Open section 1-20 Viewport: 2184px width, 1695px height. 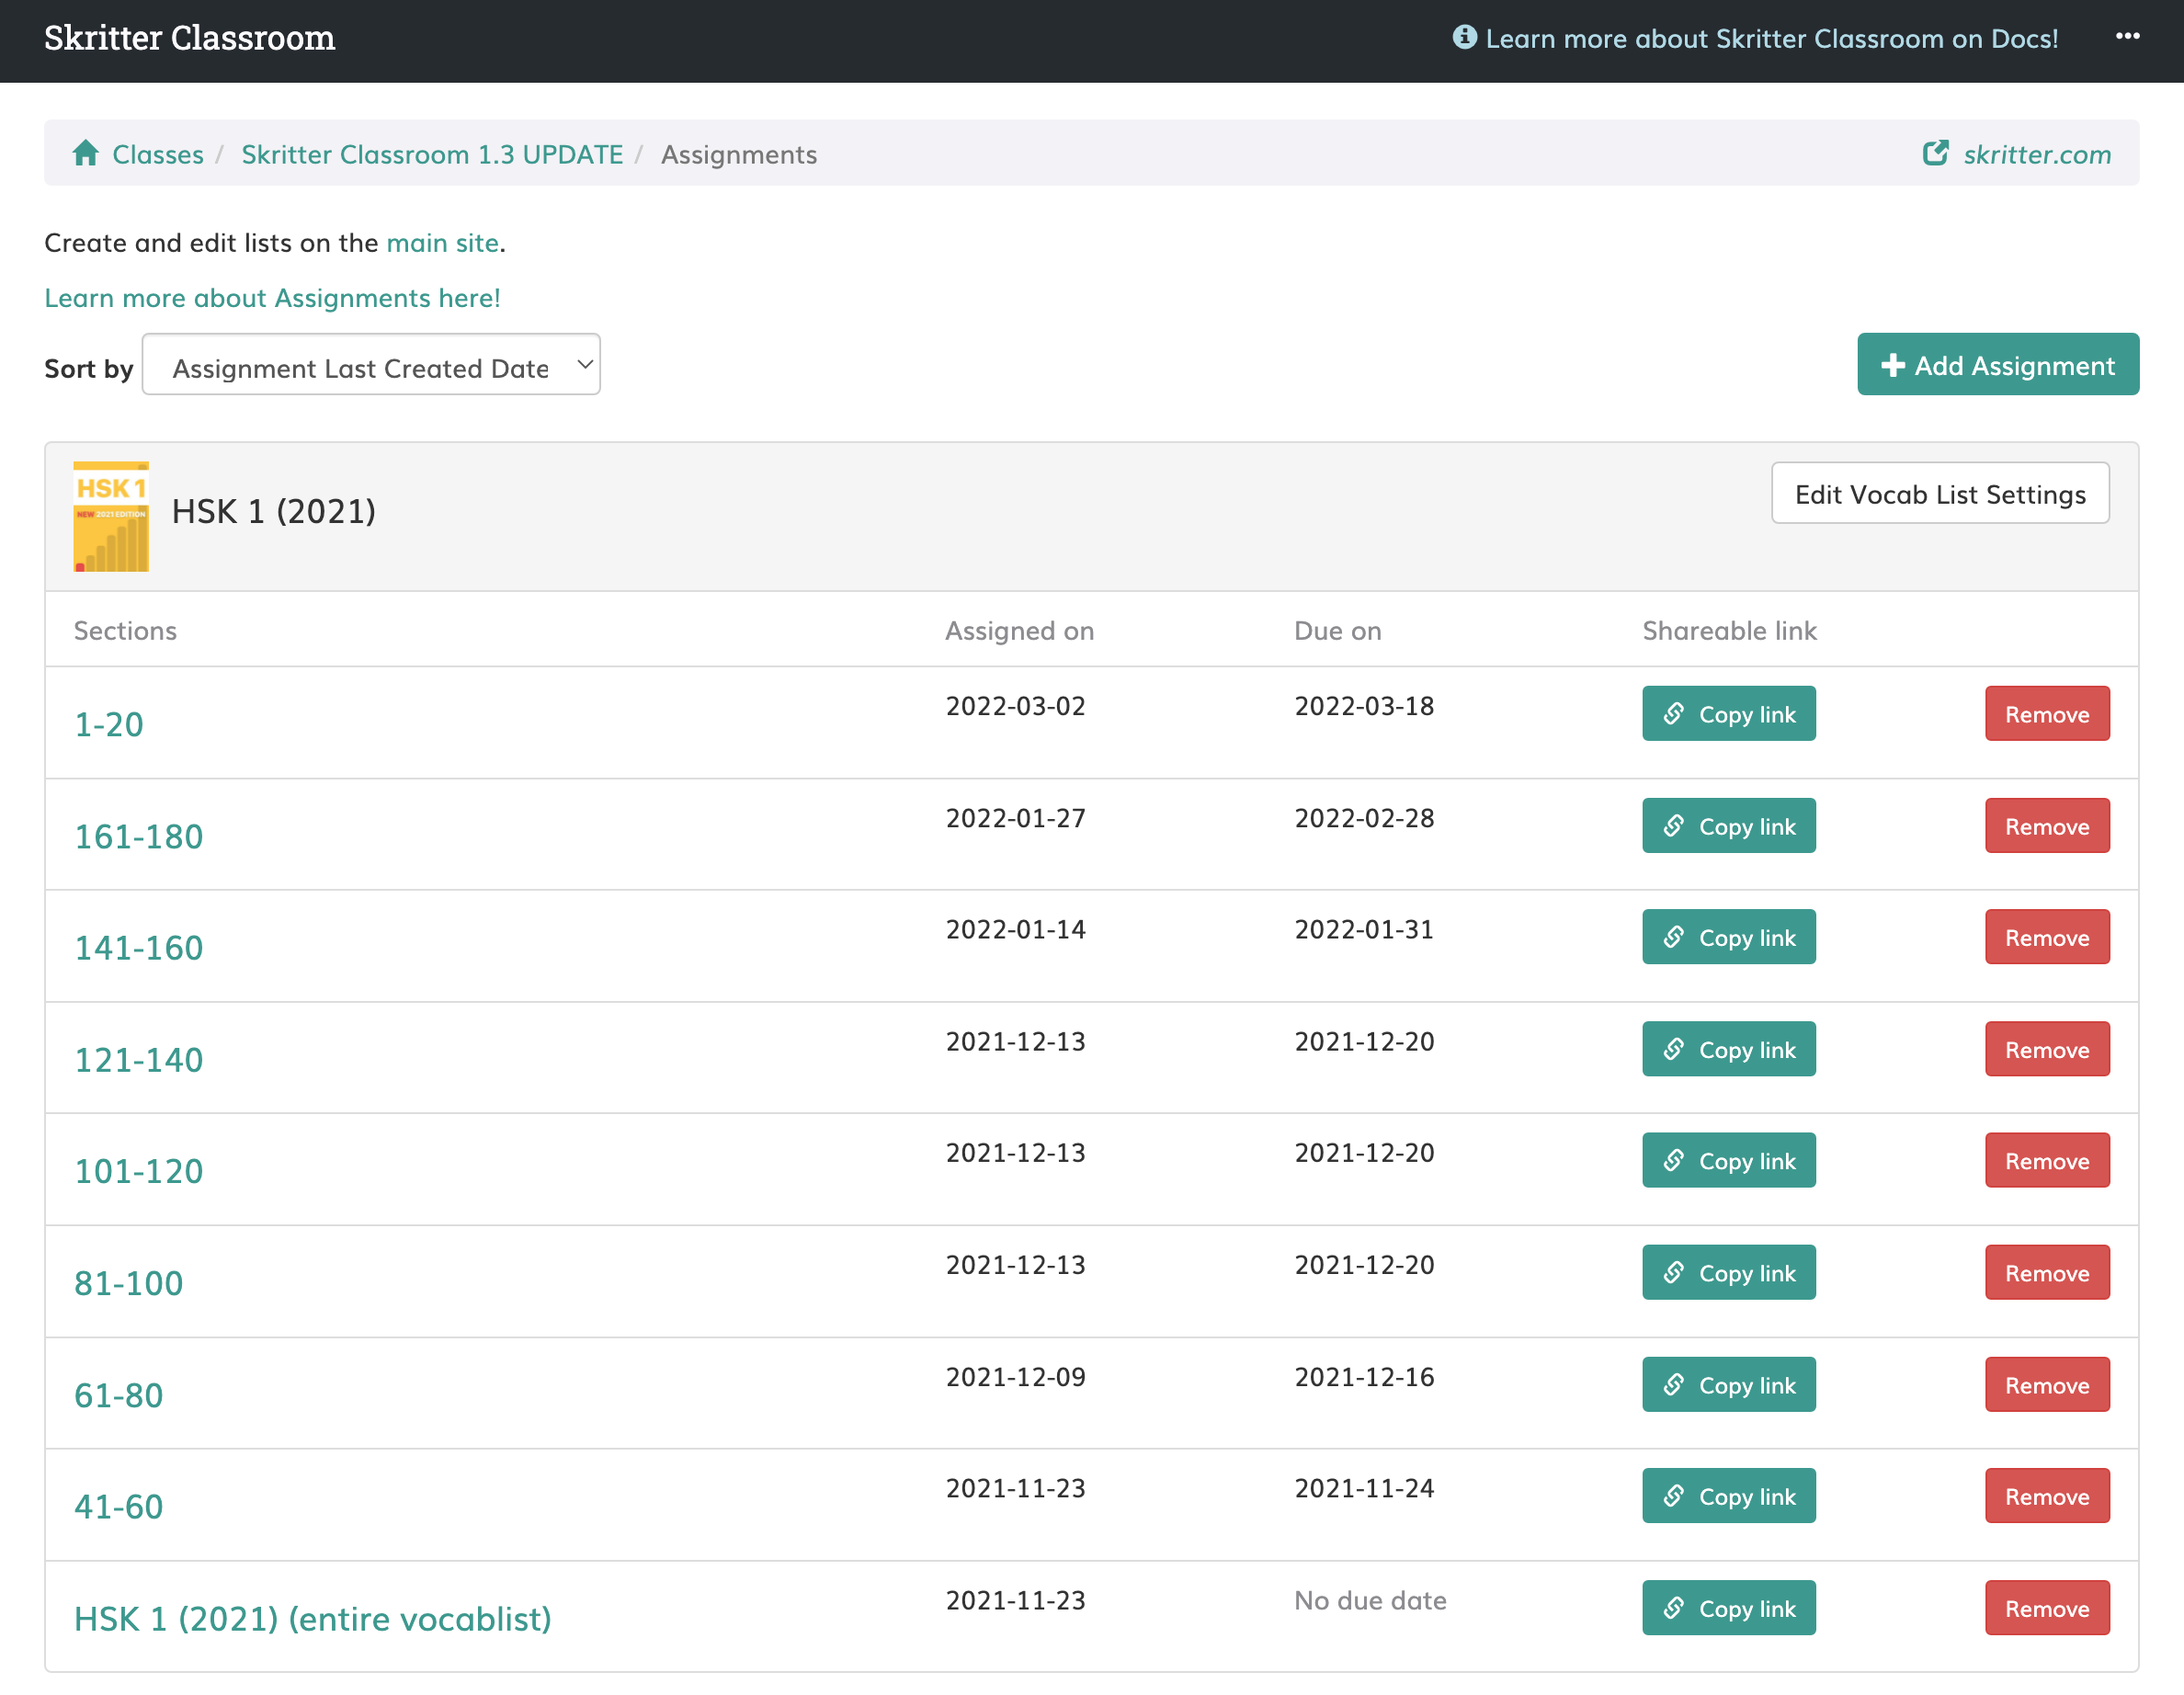109,724
